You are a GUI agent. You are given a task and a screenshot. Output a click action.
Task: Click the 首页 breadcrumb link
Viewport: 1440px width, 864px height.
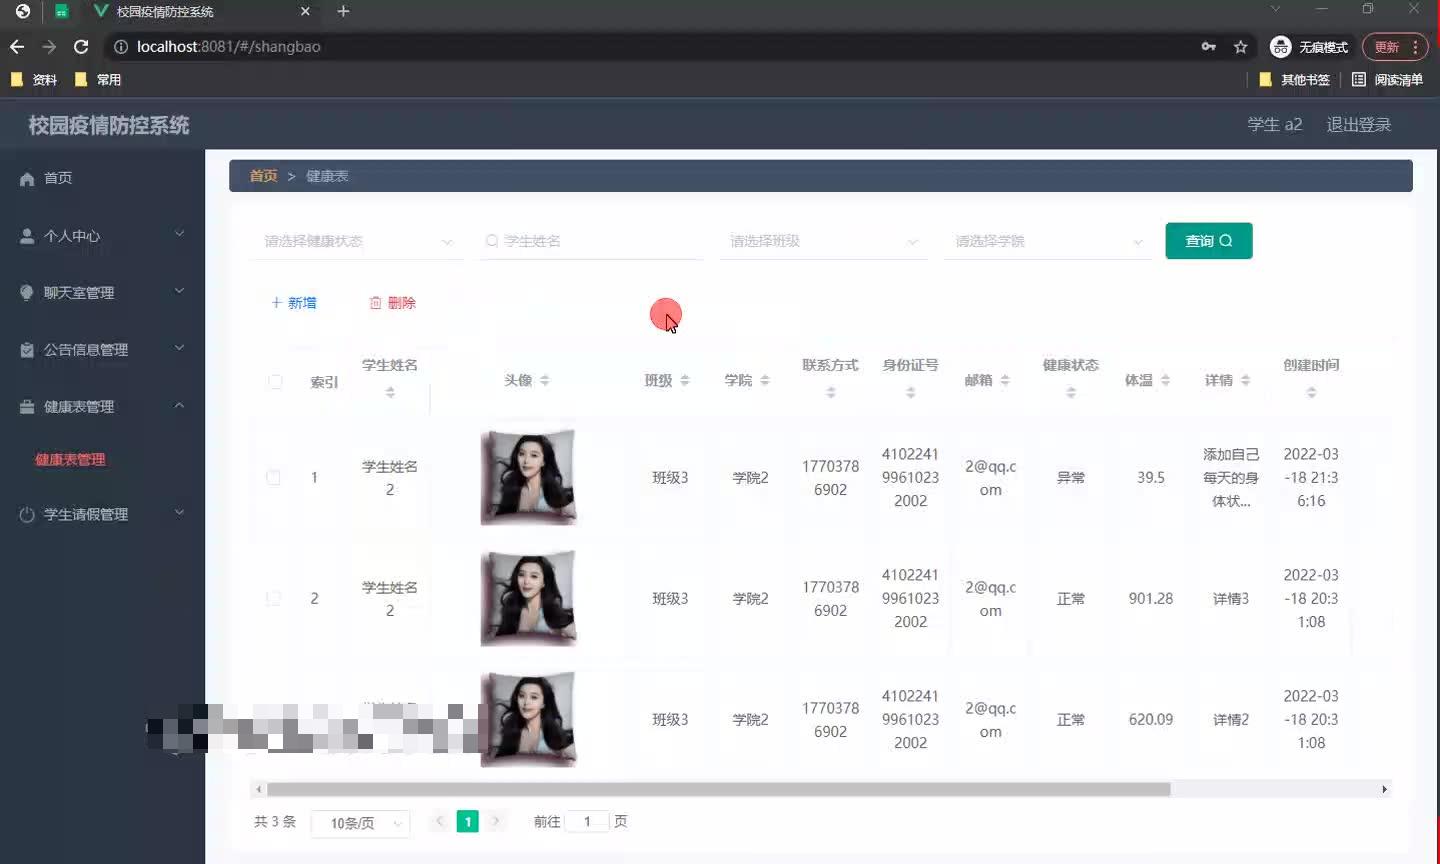[263, 176]
